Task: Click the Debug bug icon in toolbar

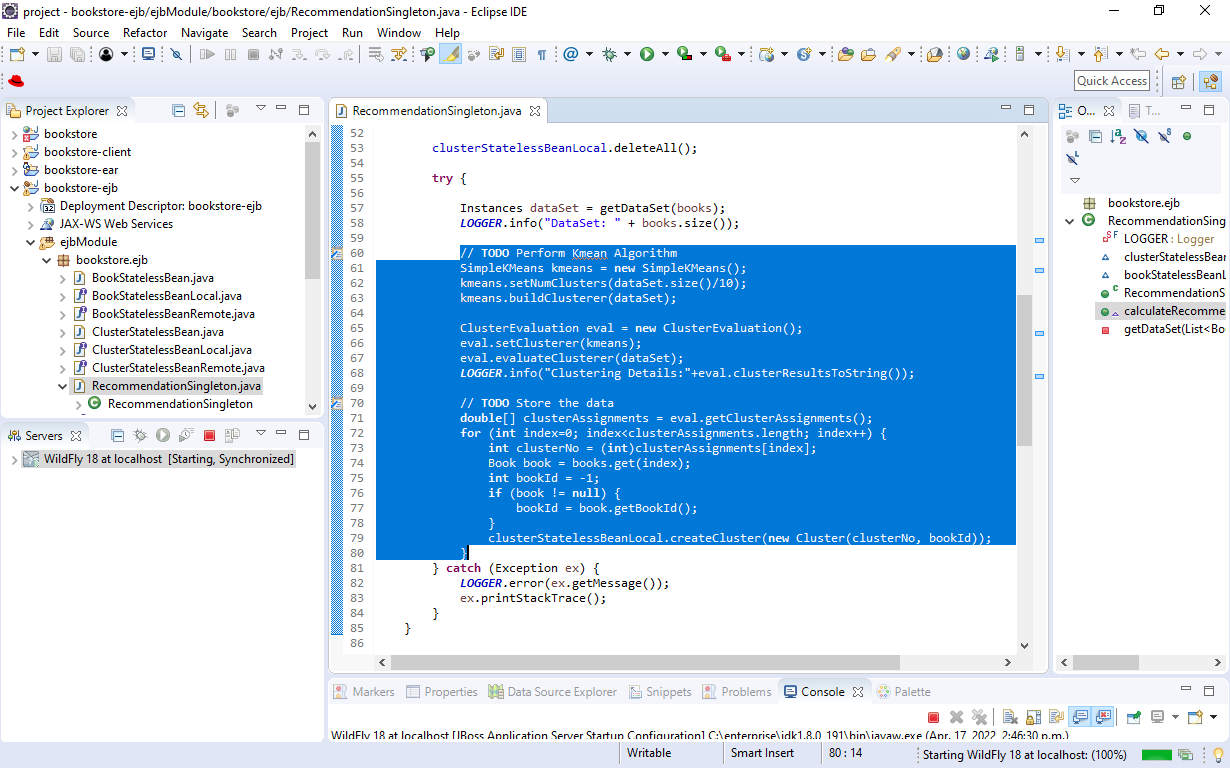Action: tap(609, 54)
